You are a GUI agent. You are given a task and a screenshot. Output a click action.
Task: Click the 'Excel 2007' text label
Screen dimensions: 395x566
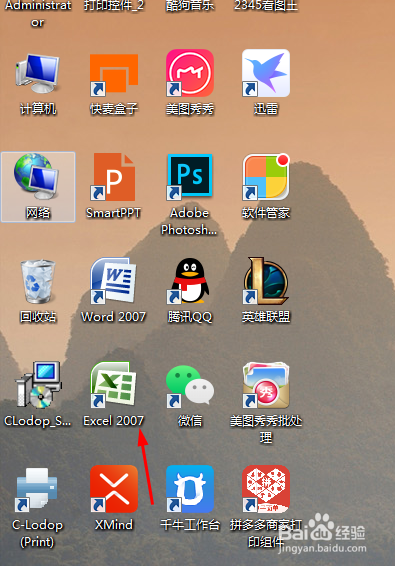(113, 421)
